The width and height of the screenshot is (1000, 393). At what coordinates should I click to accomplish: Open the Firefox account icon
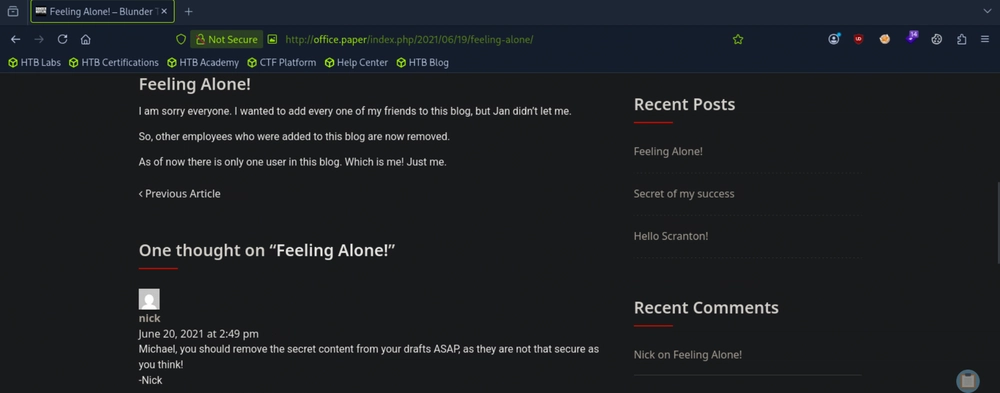point(834,39)
